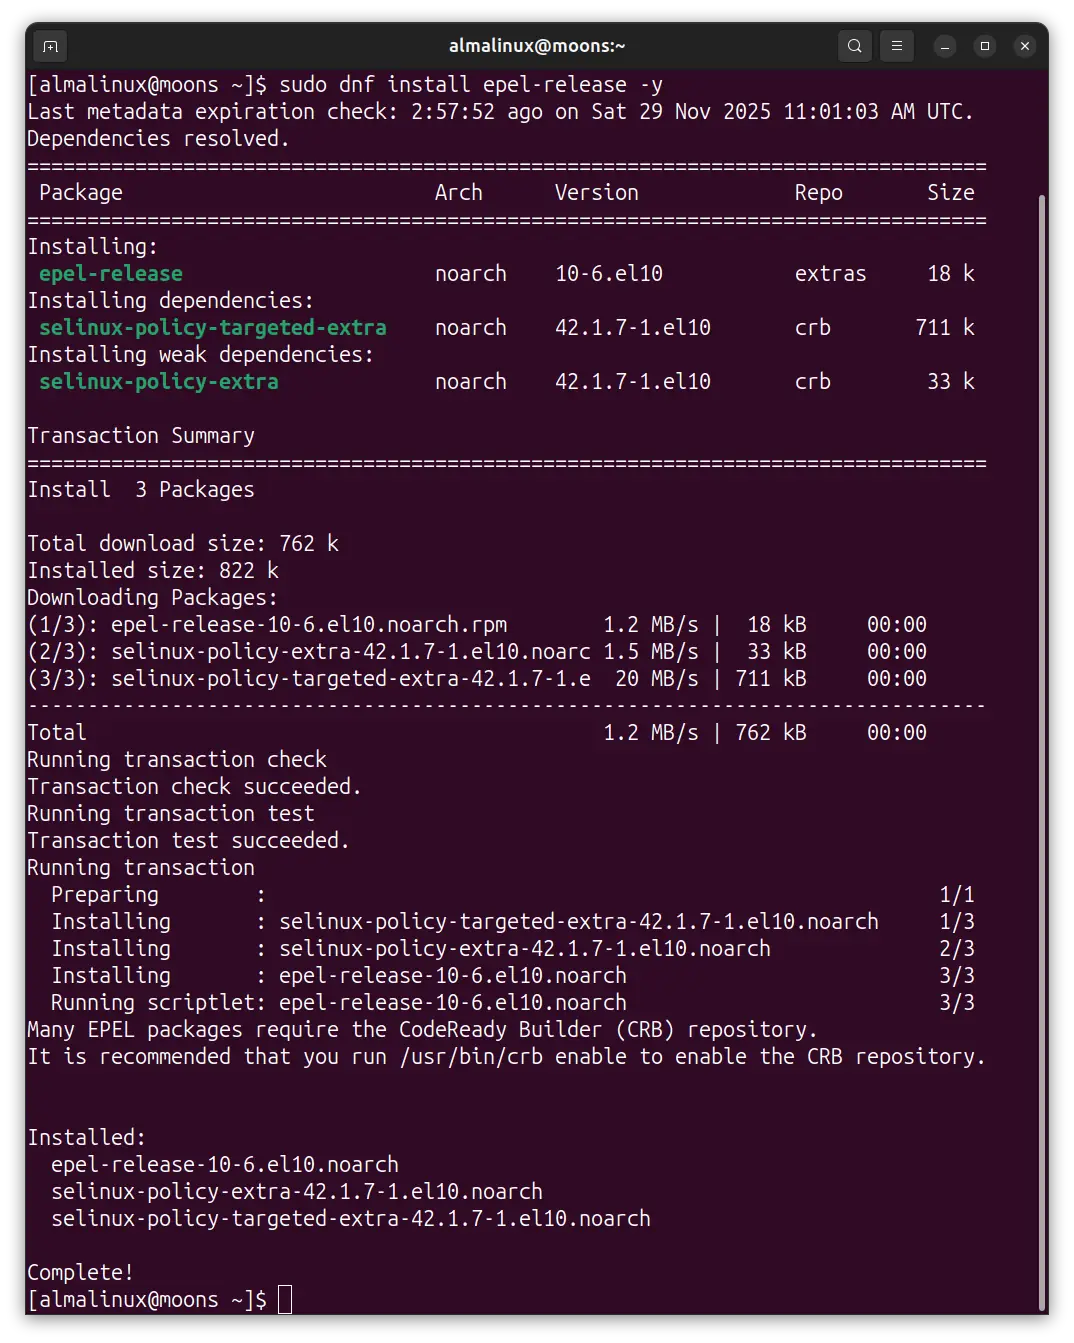1074x1343 pixels.
Task: Click the command prompt cursor at bottom
Action: pos(285,1300)
